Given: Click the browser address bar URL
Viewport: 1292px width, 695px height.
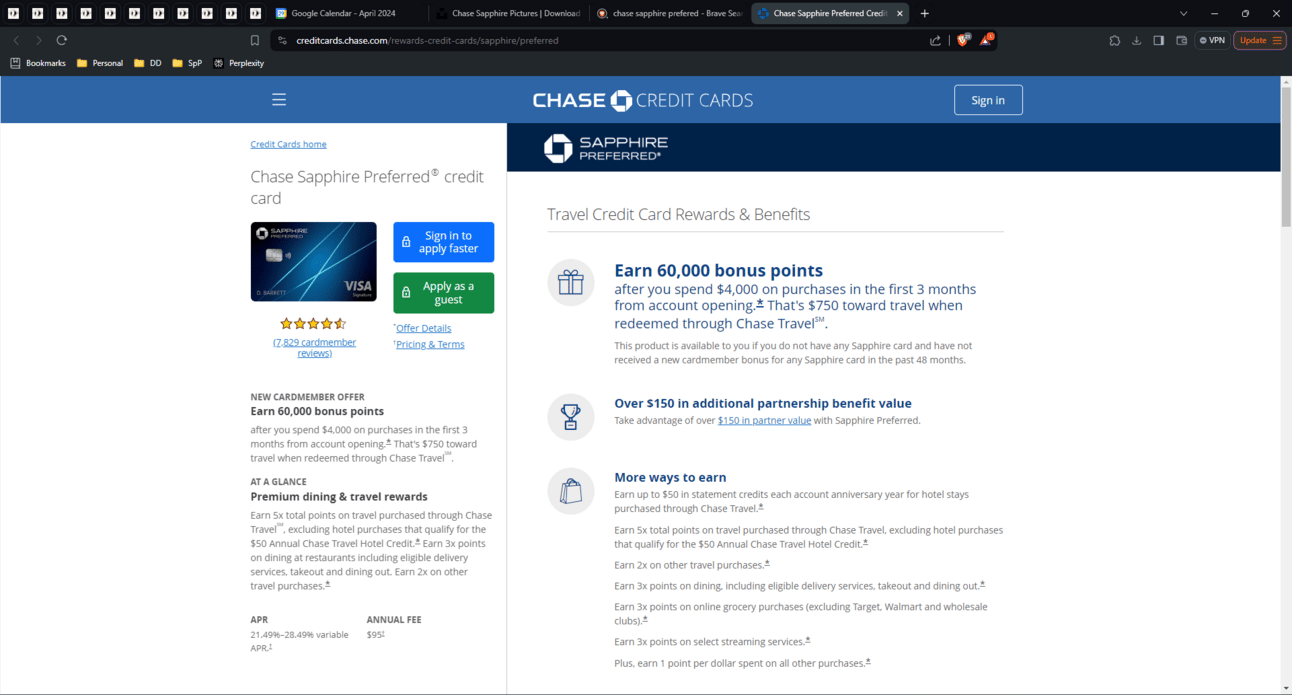Looking at the screenshot, I should pyautogui.click(x=427, y=40).
